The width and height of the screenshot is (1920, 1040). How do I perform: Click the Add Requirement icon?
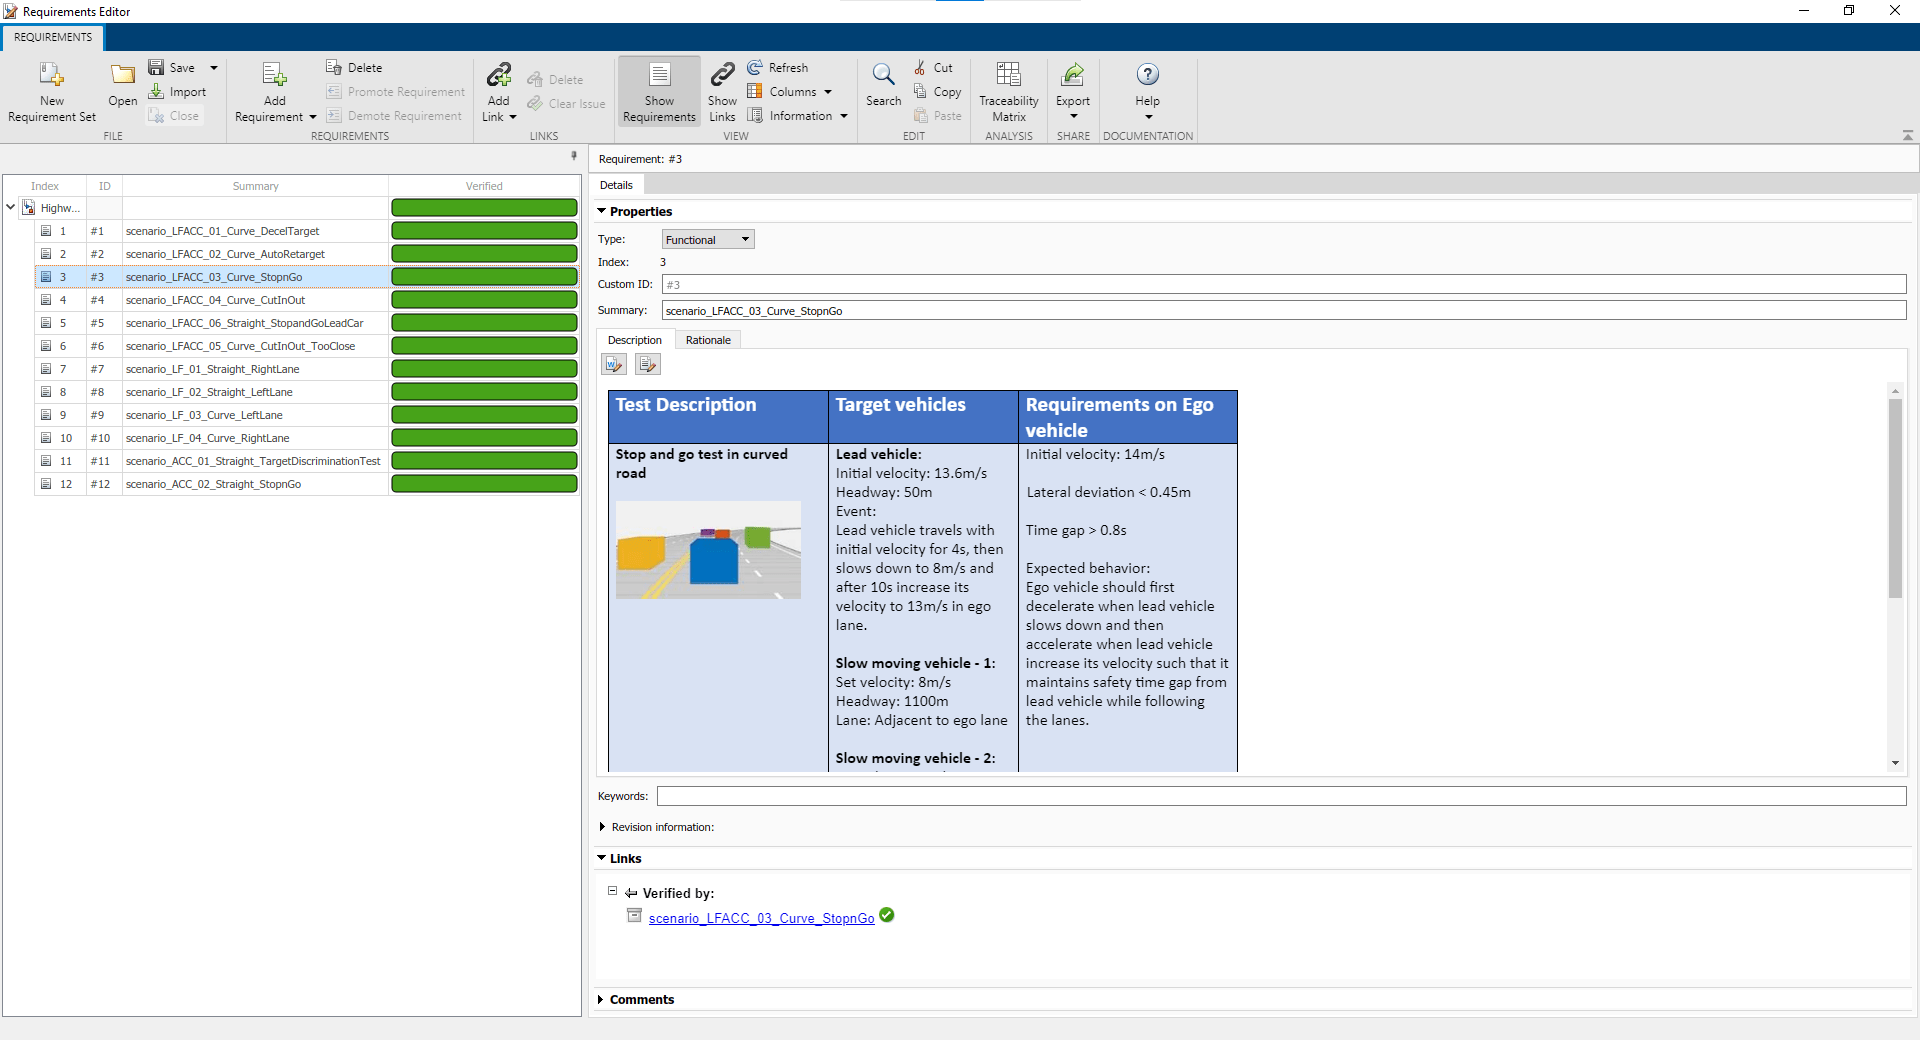coord(274,76)
